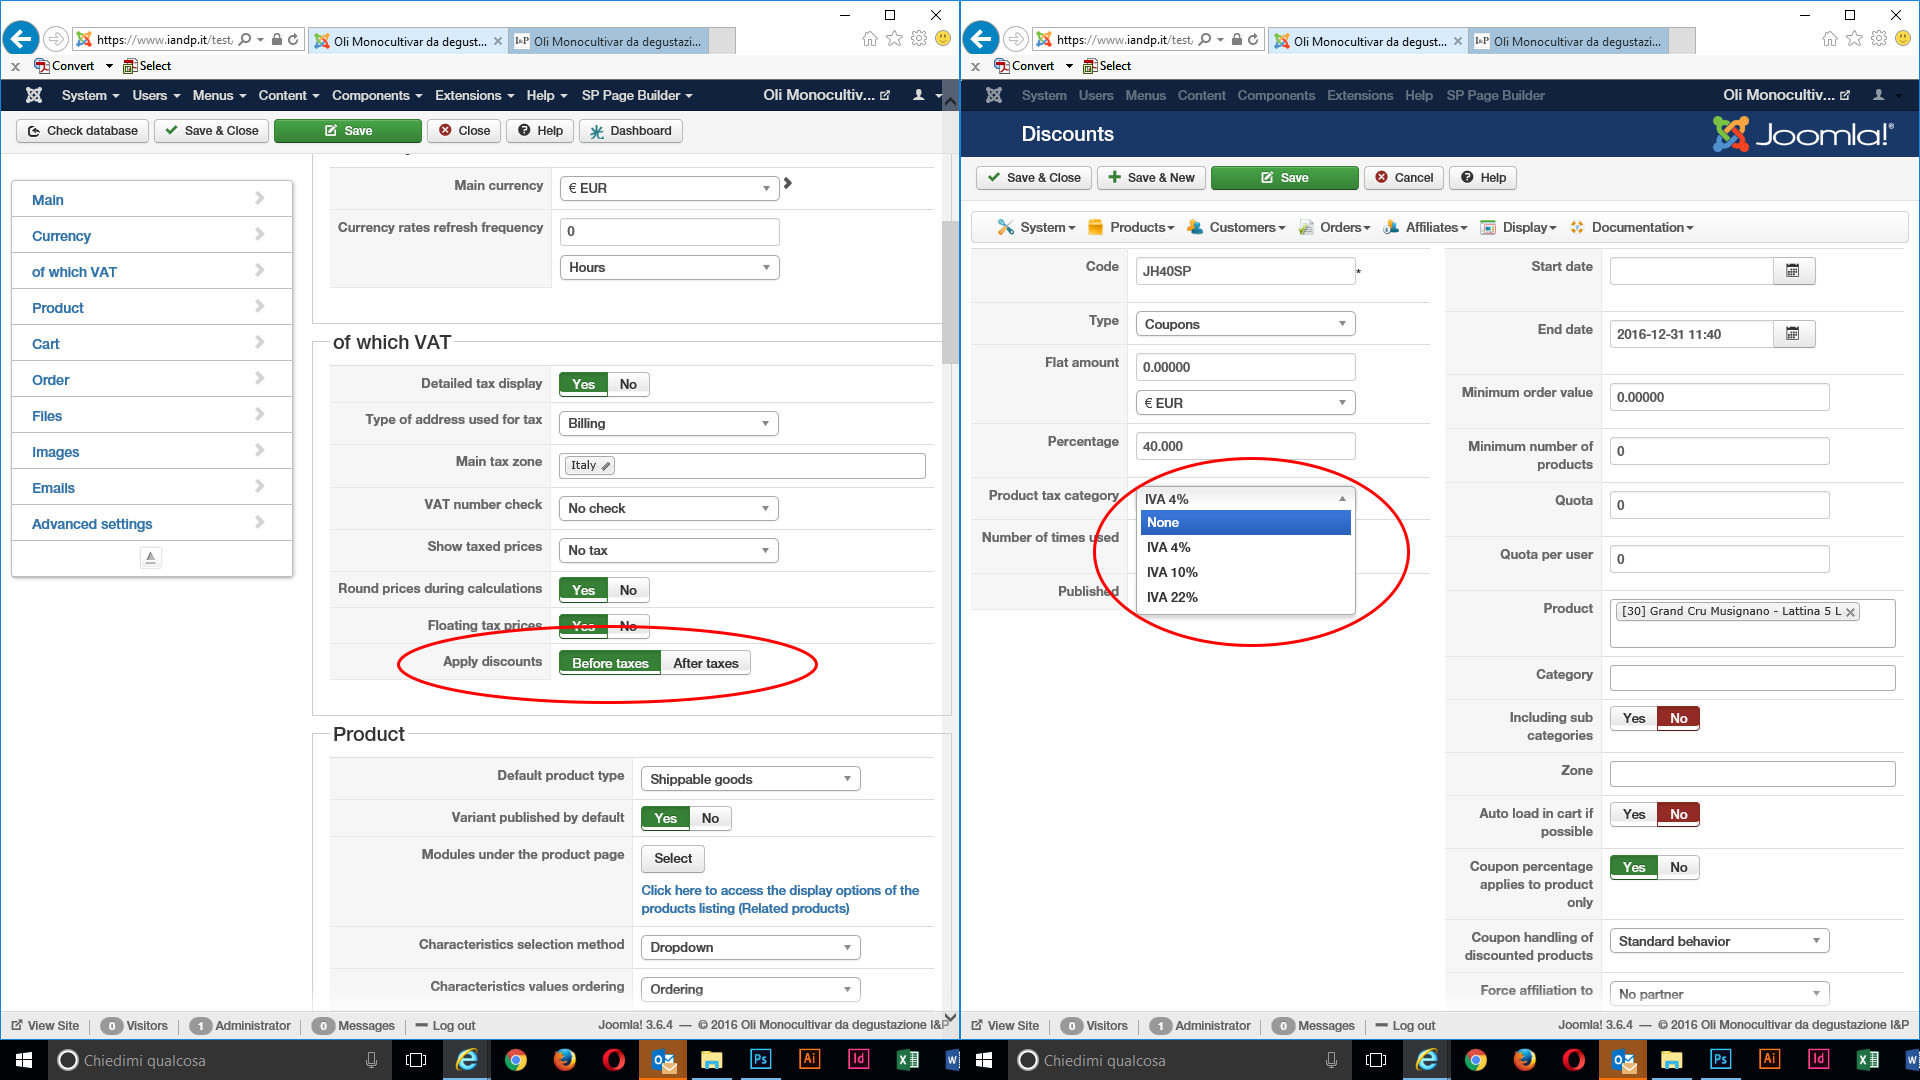This screenshot has width=1920, height=1080.
Task: Open the discount Type Coupons dropdown
Action: [x=1245, y=324]
